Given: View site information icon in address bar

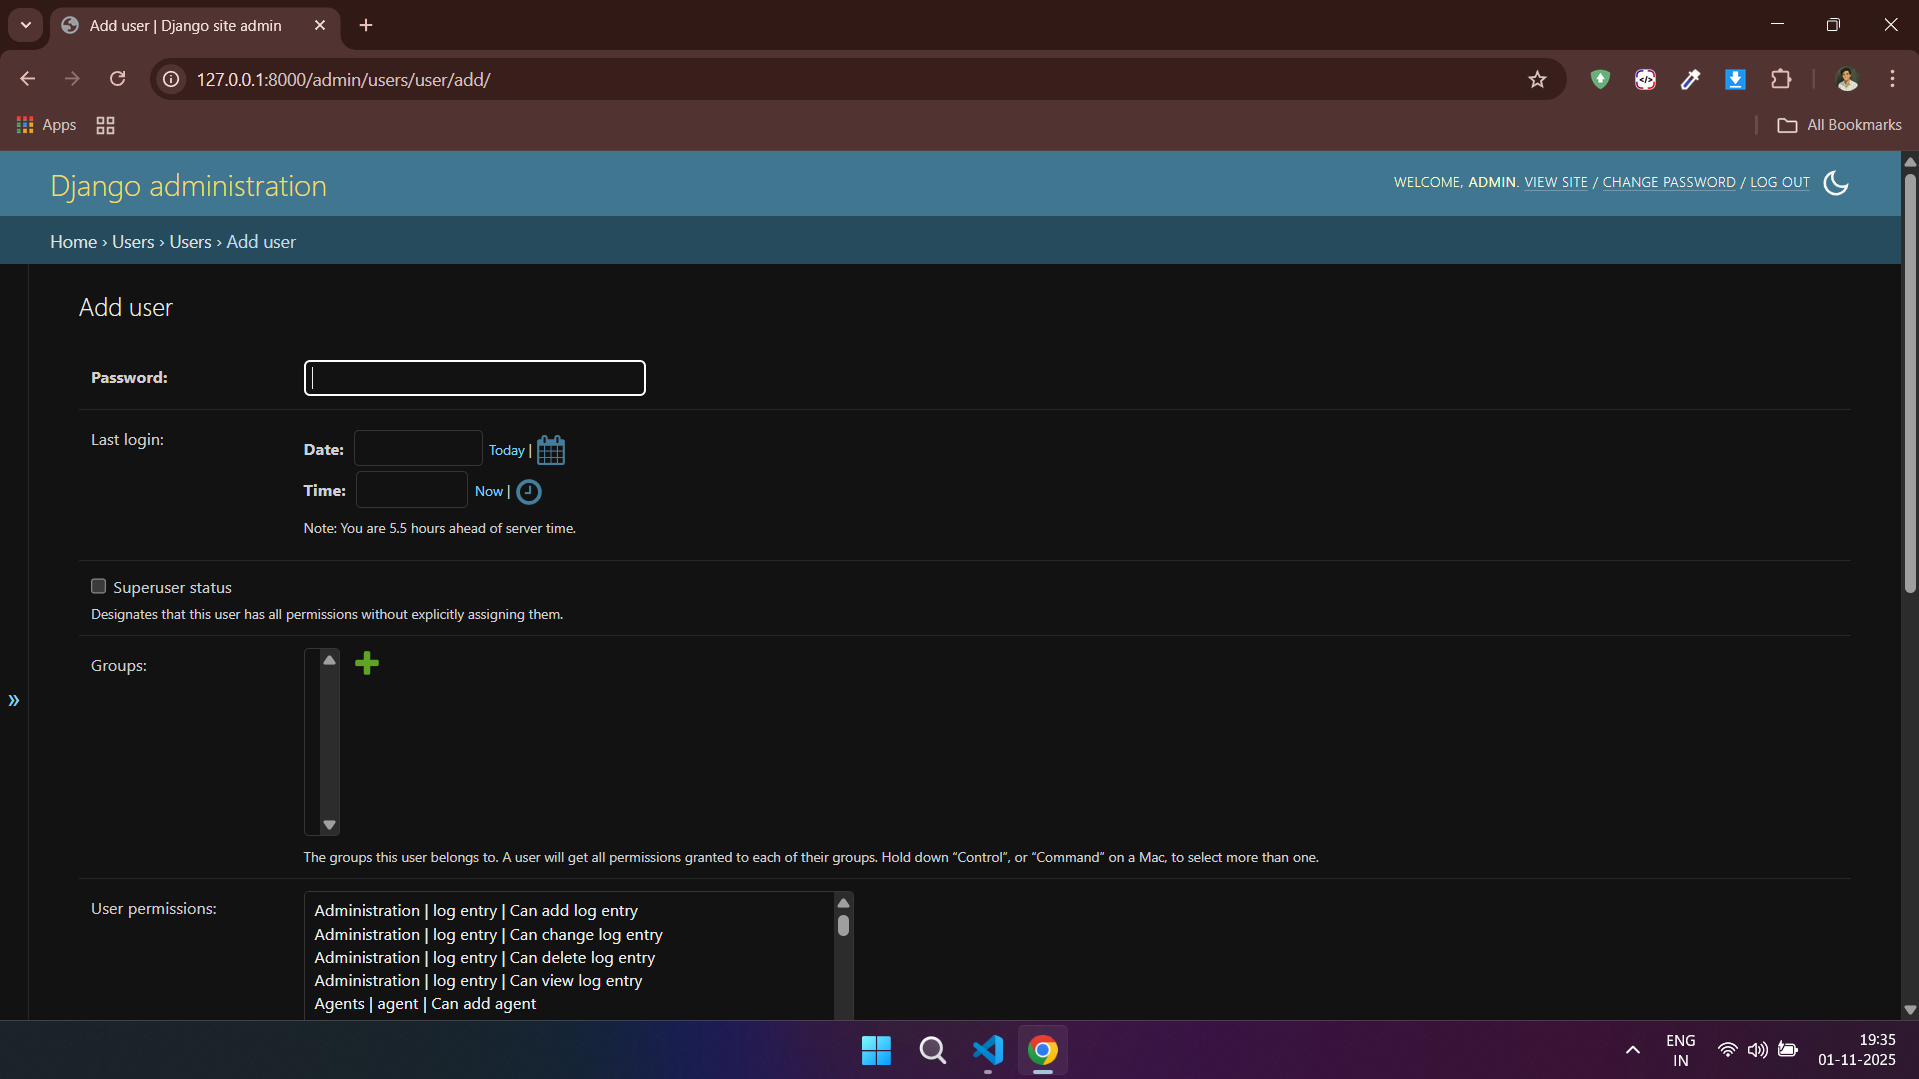Looking at the screenshot, I should click(172, 79).
